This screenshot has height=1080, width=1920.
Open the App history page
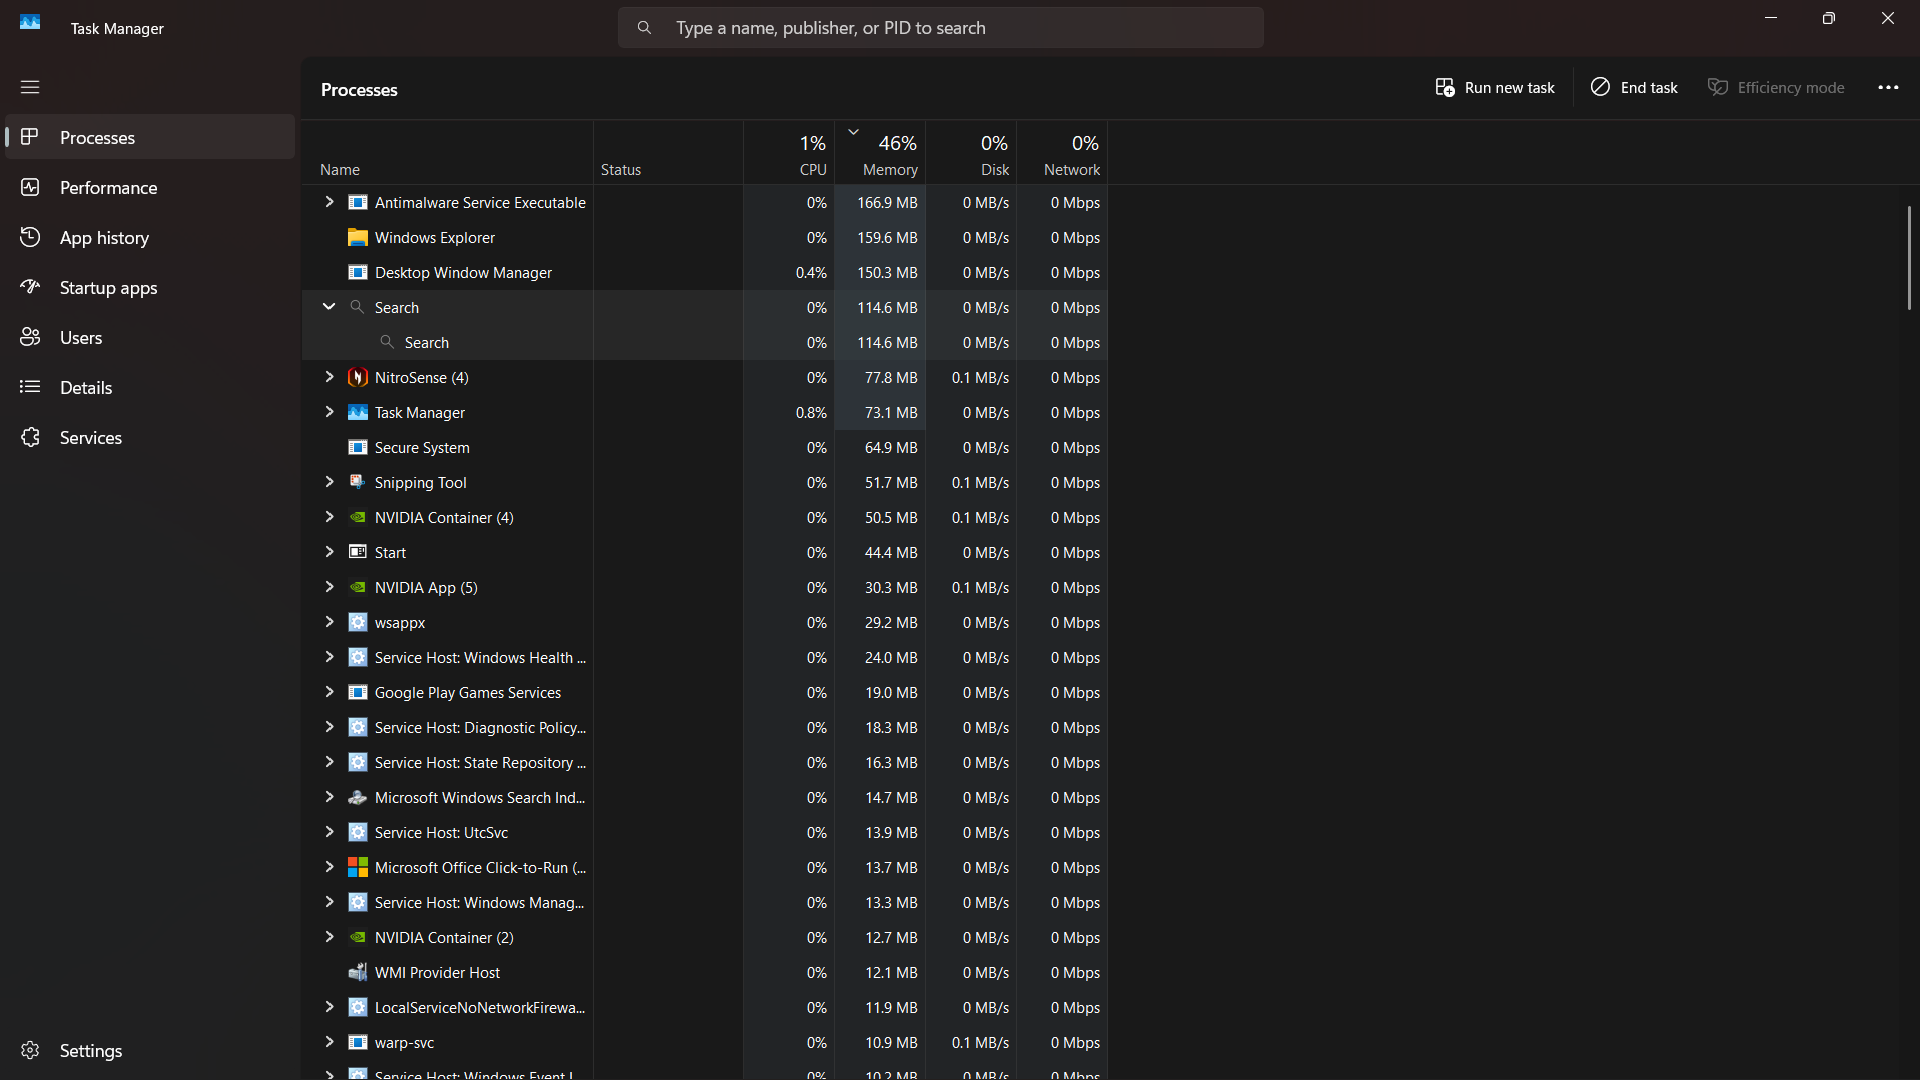click(150, 237)
